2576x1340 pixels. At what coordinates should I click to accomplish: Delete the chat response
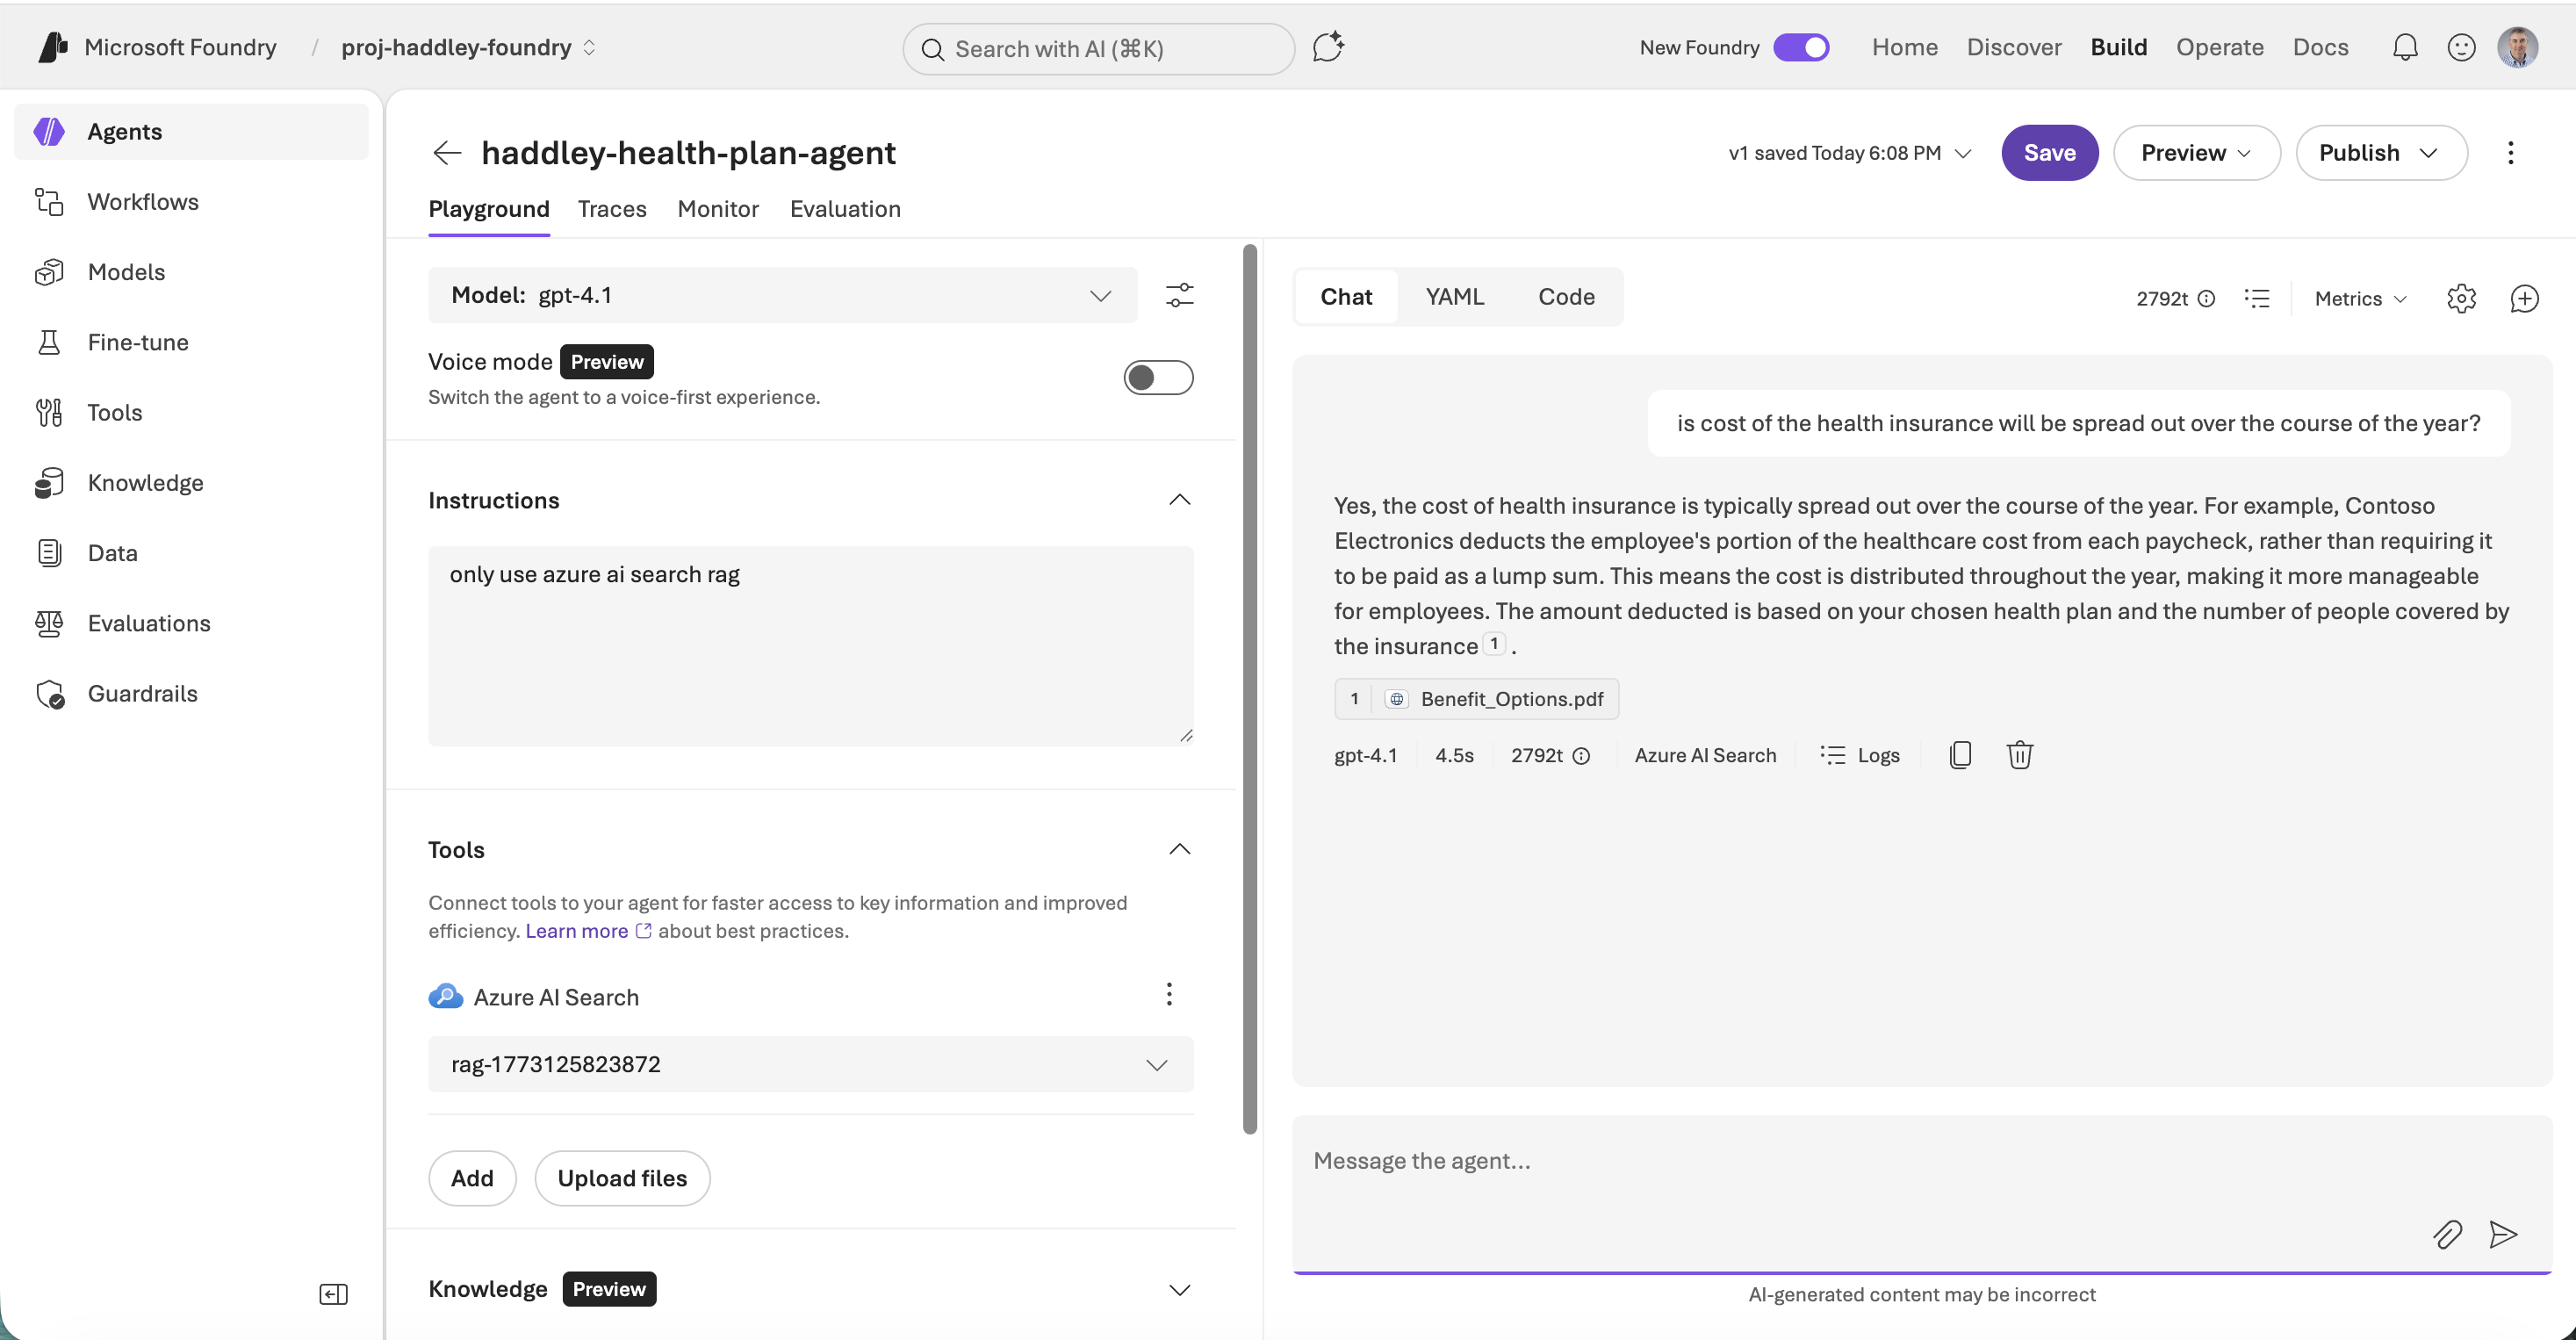2020,754
